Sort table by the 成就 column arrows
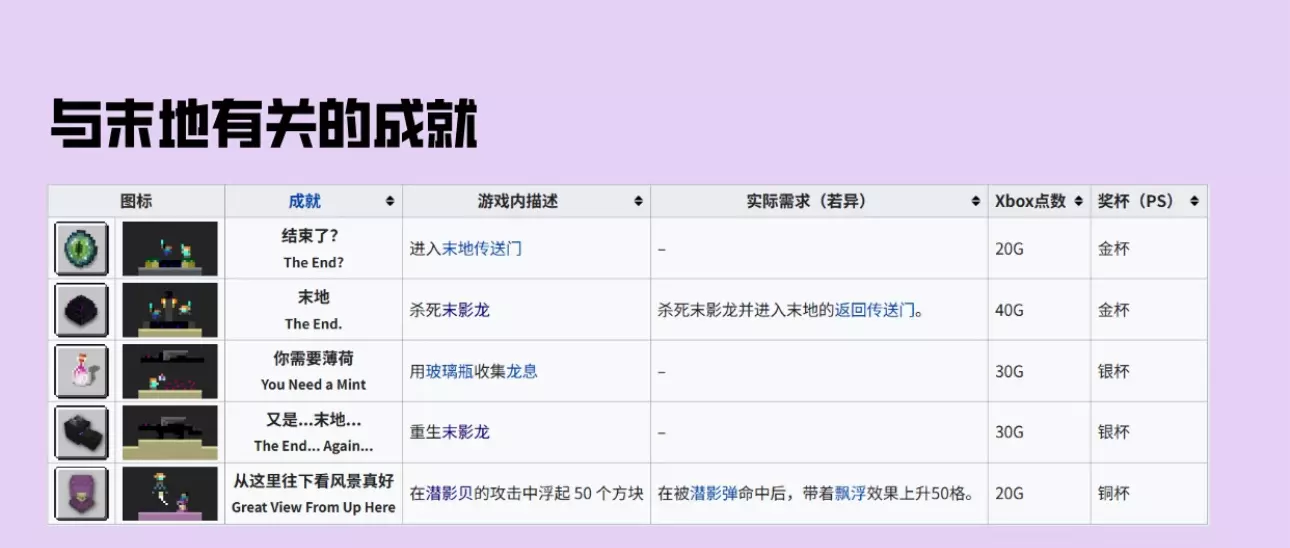 pos(389,201)
